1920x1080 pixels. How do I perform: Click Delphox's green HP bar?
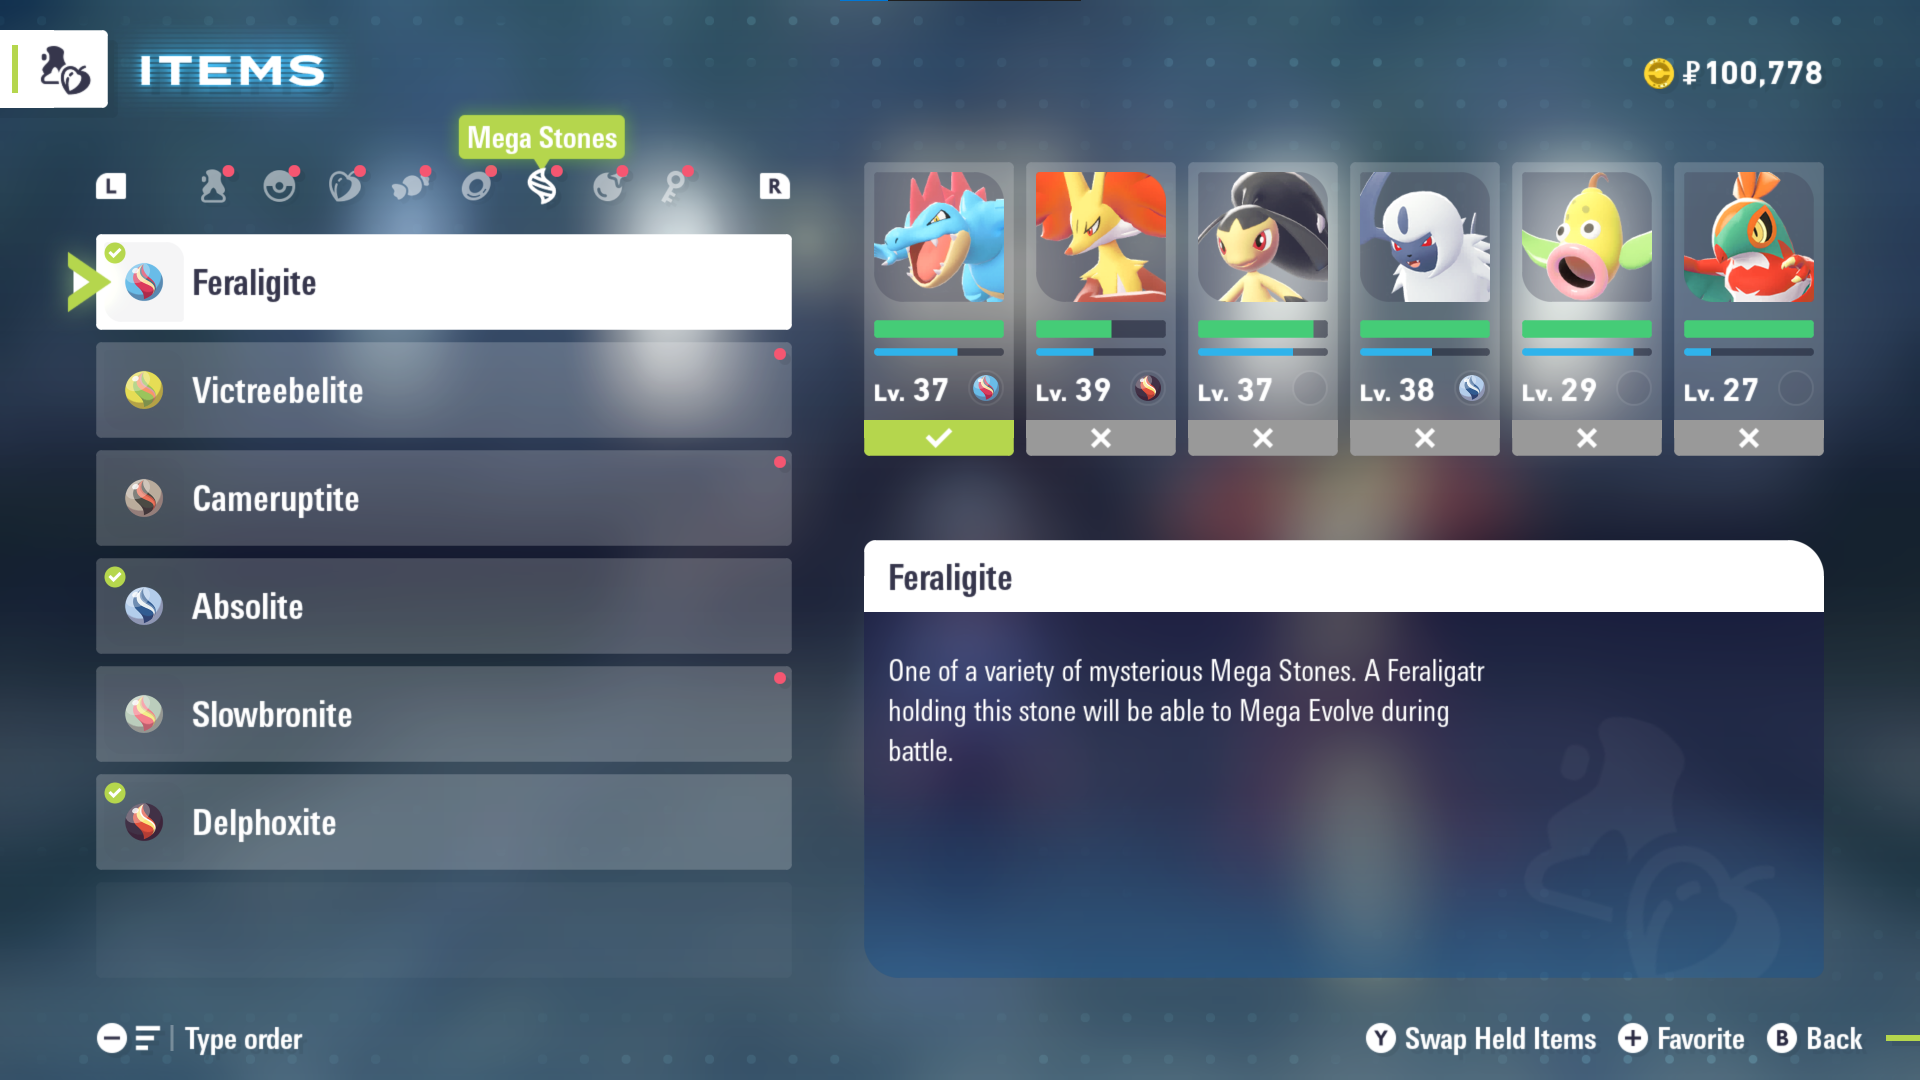pyautogui.click(x=1100, y=329)
